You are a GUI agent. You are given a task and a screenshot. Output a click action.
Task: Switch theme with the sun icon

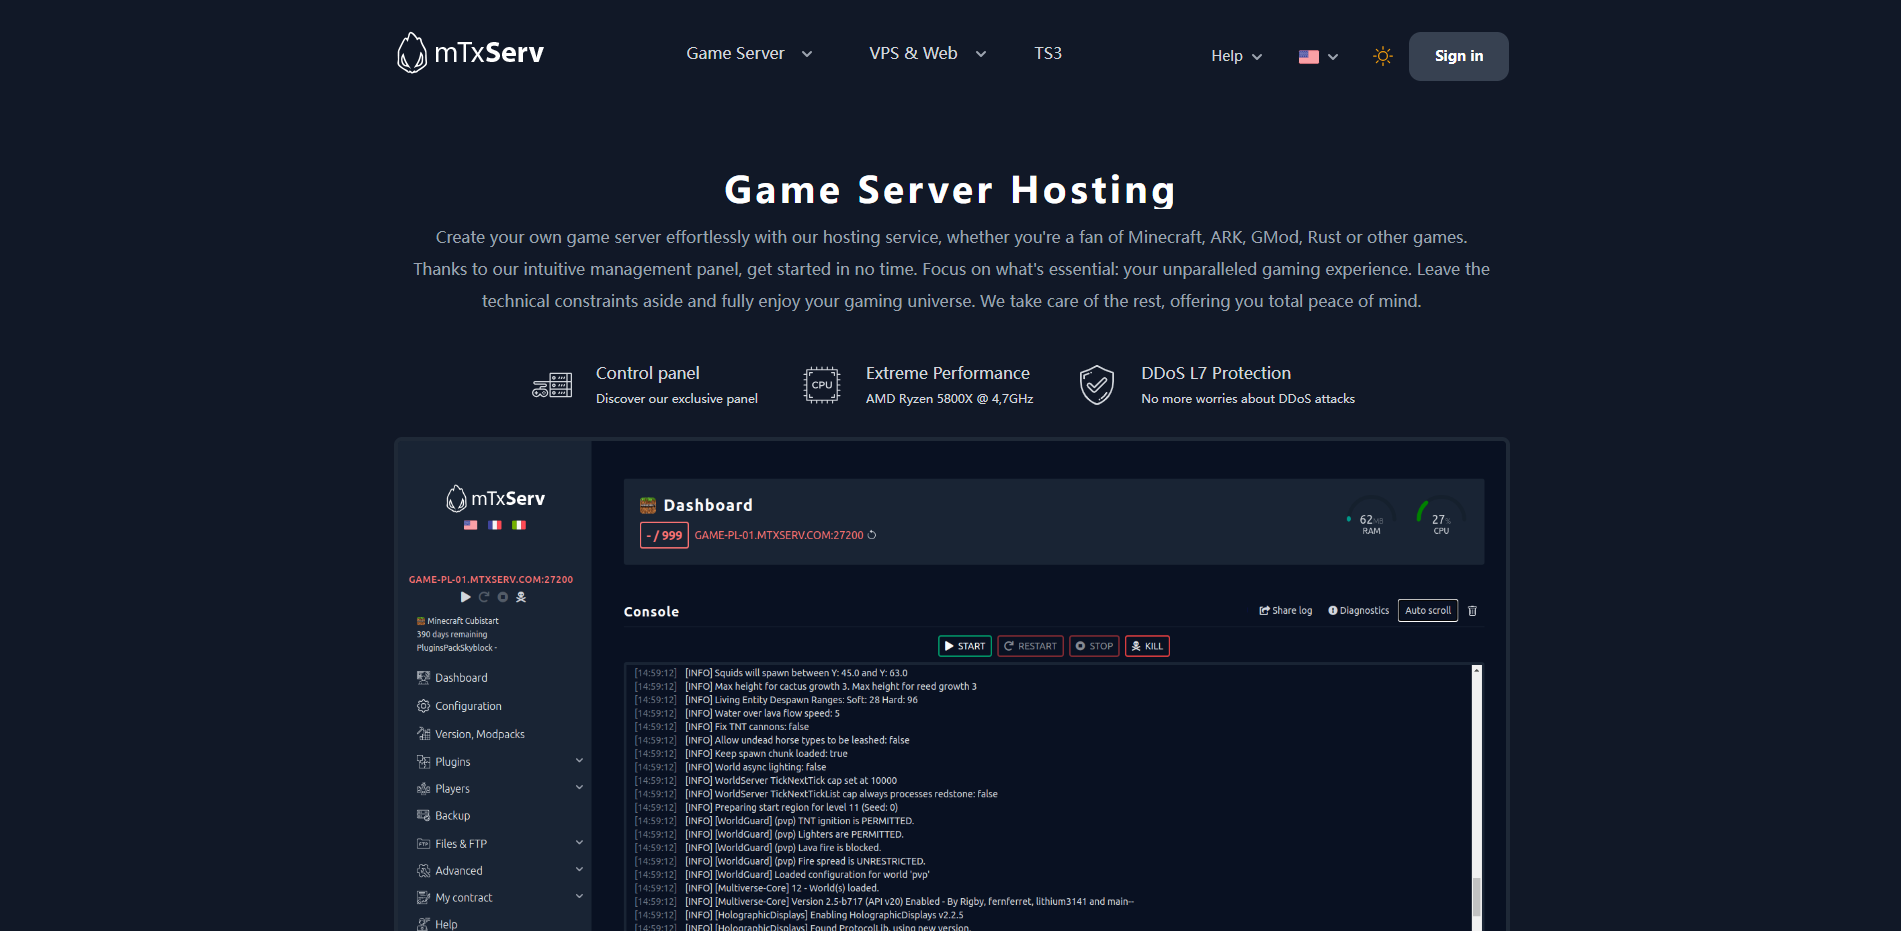tap(1383, 56)
